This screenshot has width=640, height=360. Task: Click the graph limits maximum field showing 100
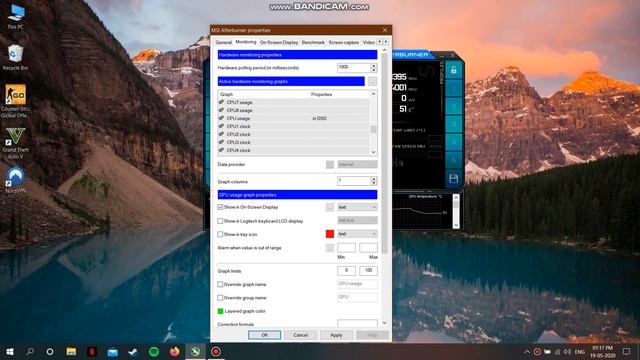pos(369,271)
